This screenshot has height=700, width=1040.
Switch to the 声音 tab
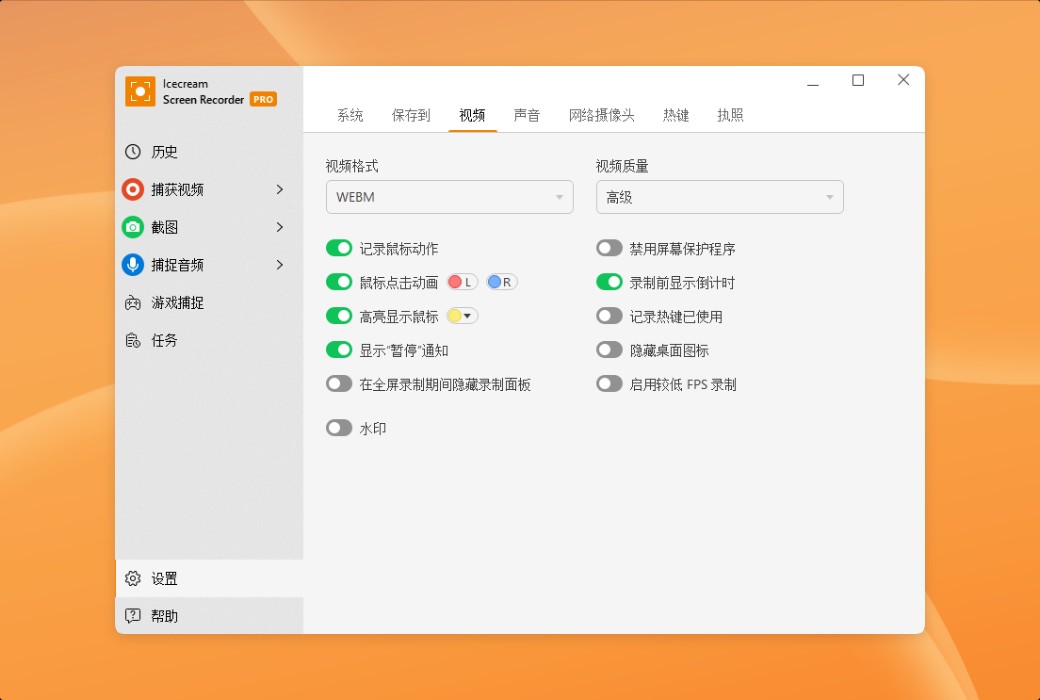point(527,115)
